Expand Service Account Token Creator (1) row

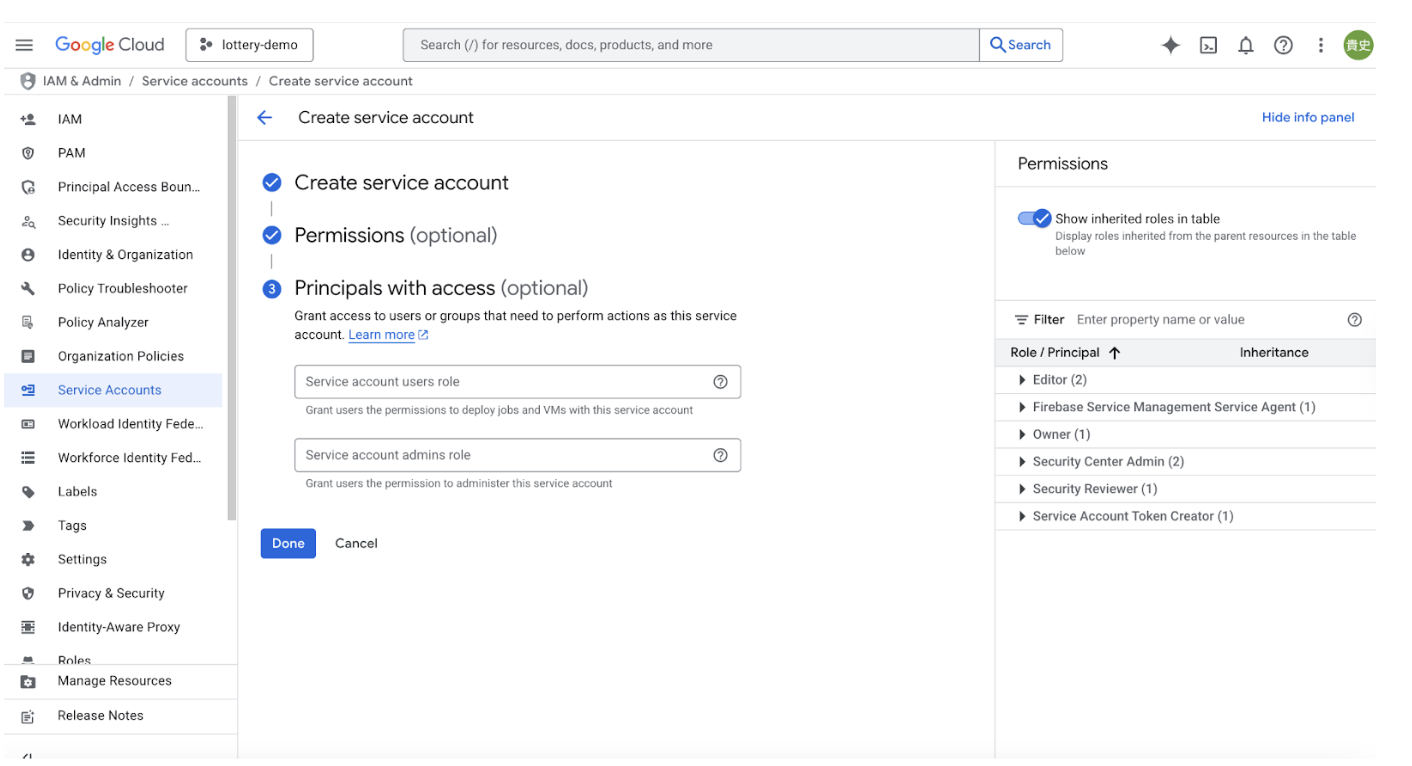point(1022,516)
